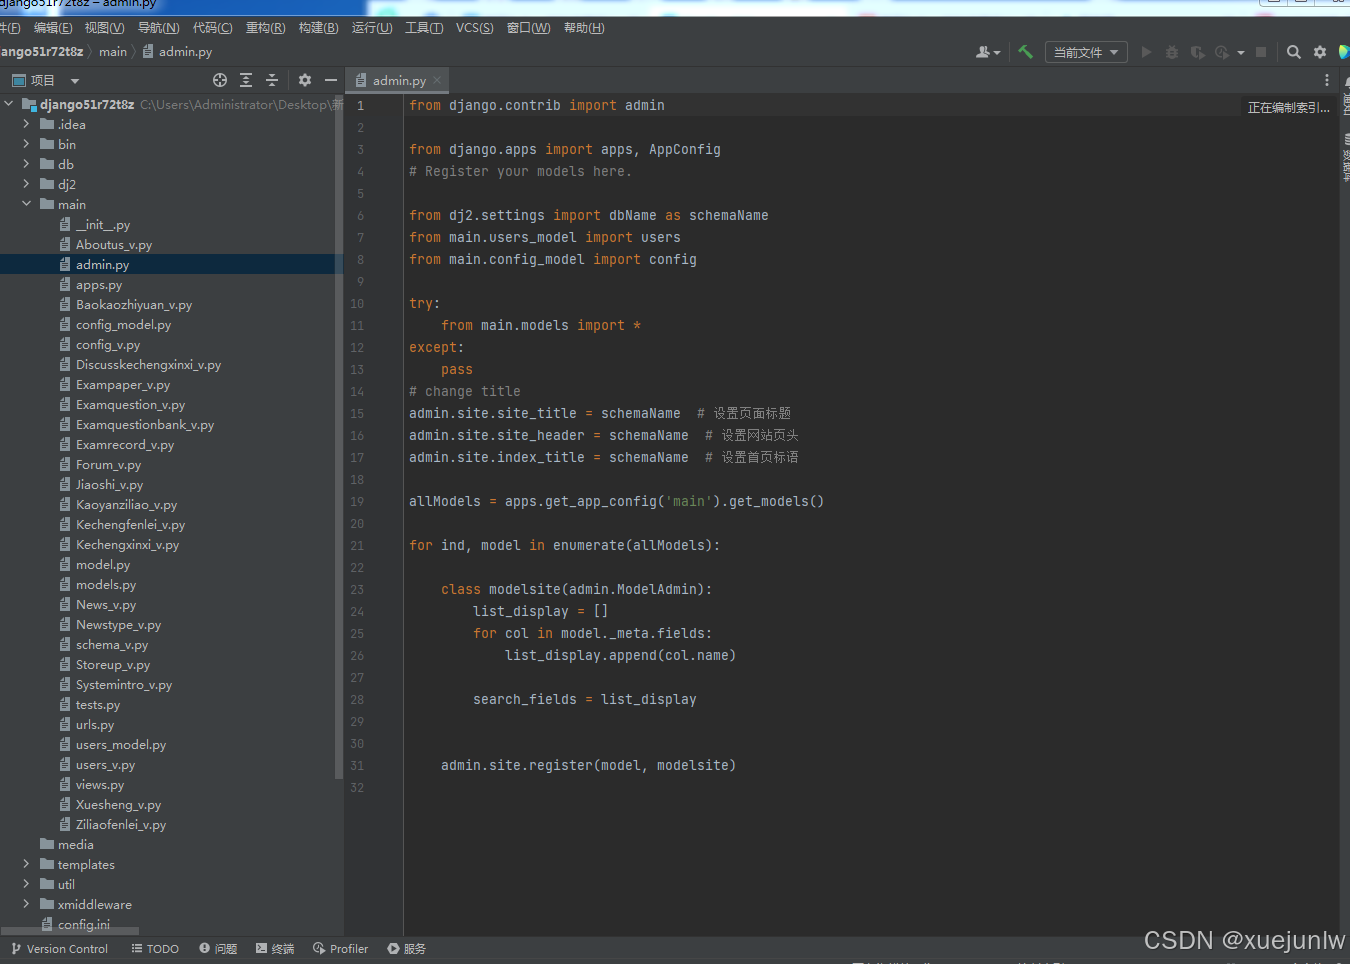
Task: Open dropdown arrow beside profile run icon
Action: (1241, 53)
